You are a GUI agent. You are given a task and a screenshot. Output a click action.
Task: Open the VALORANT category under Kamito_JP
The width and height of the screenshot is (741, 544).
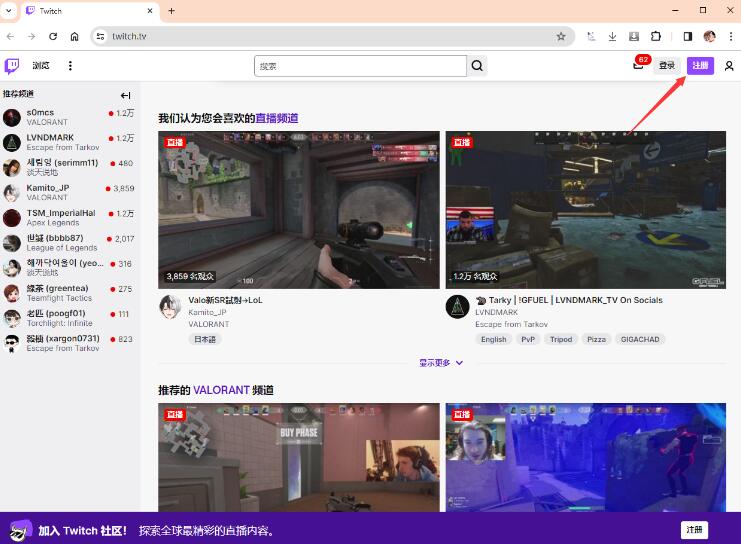pyautogui.click(x=209, y=324)
